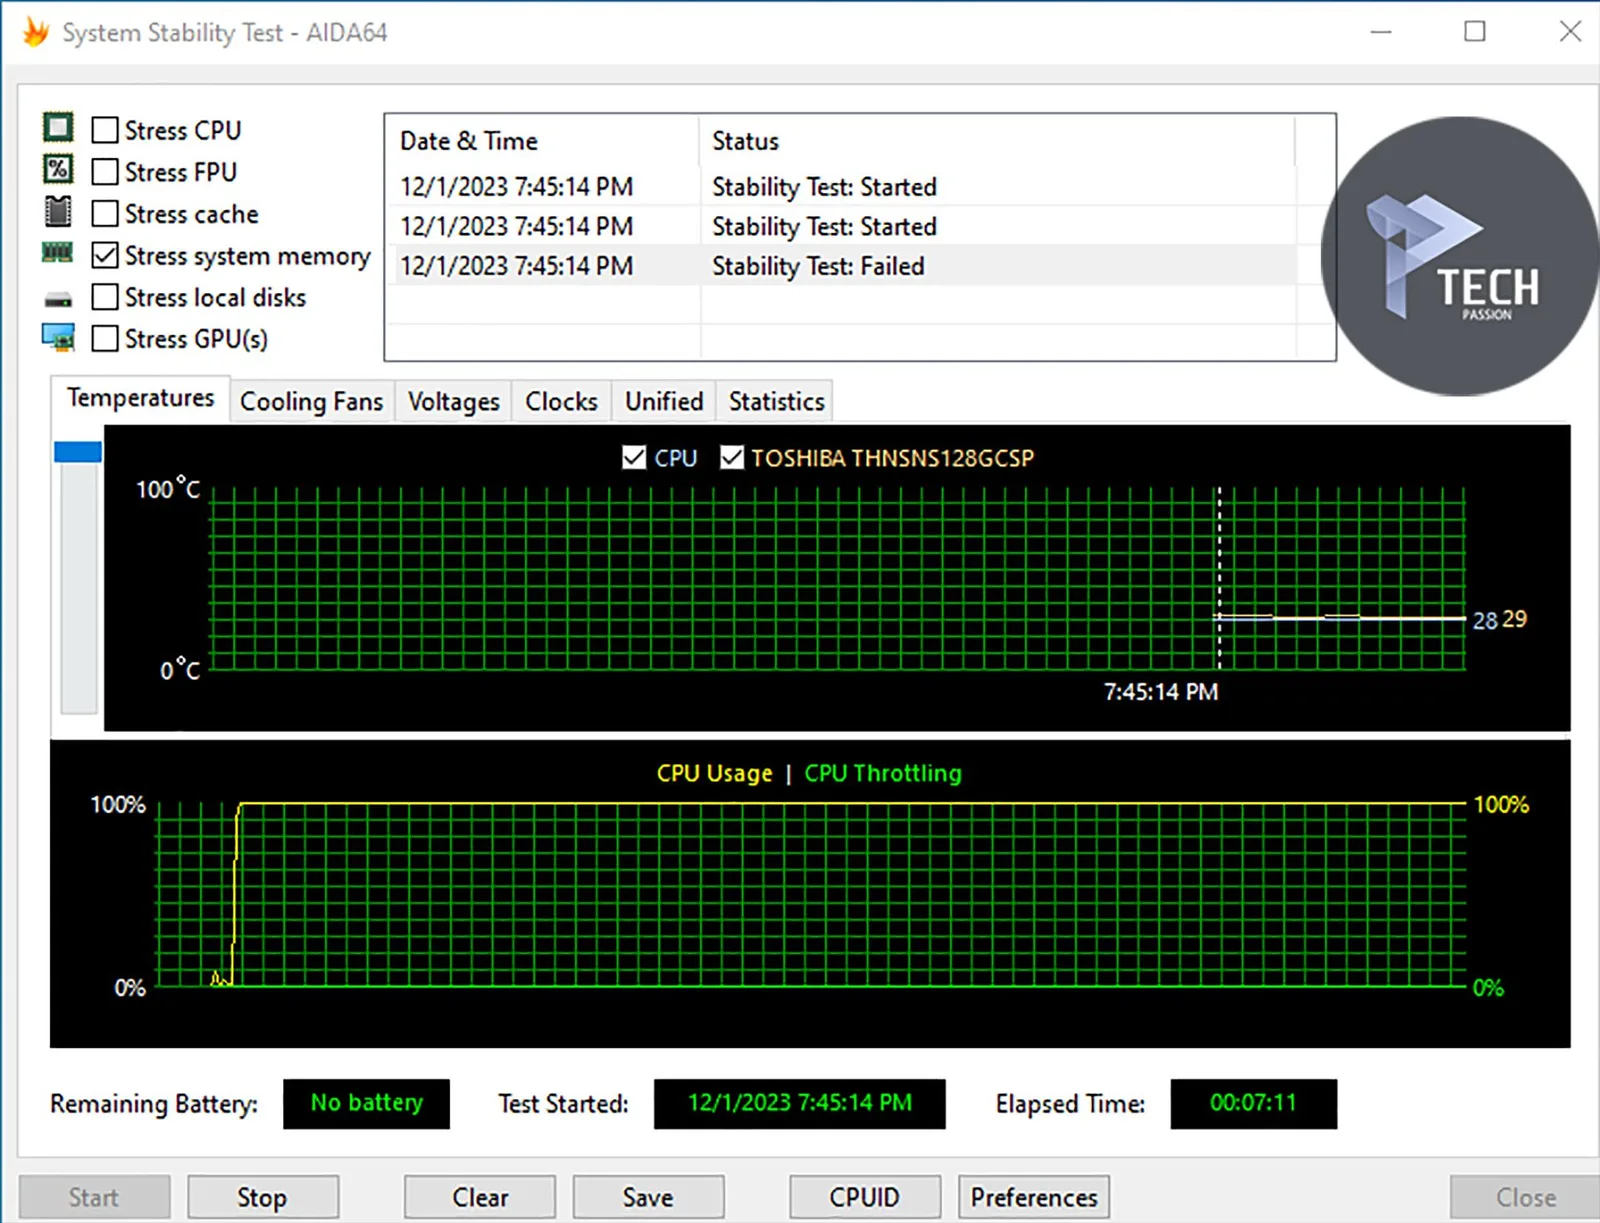Open the Voltages tab
1600x1223 pixels.
tap(454, 402)
